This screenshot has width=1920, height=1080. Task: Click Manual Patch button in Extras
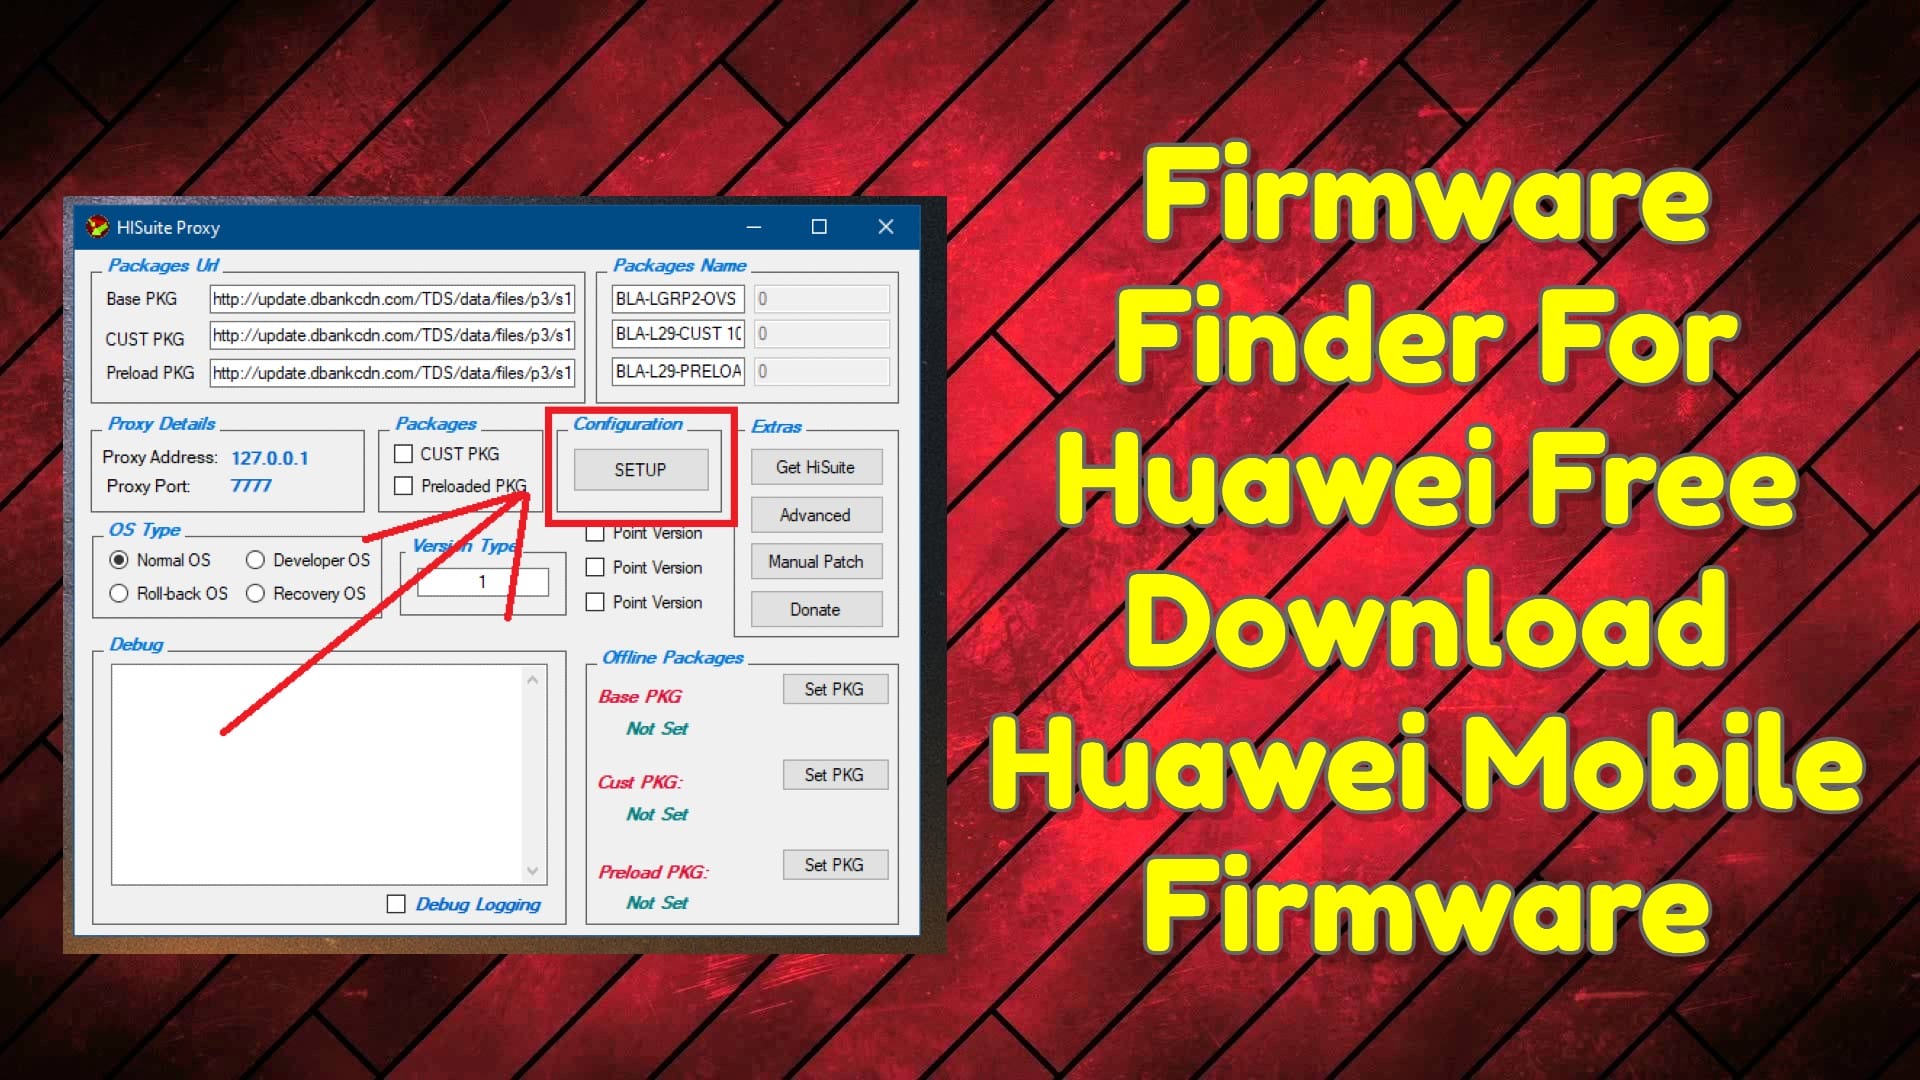[815, 562]
